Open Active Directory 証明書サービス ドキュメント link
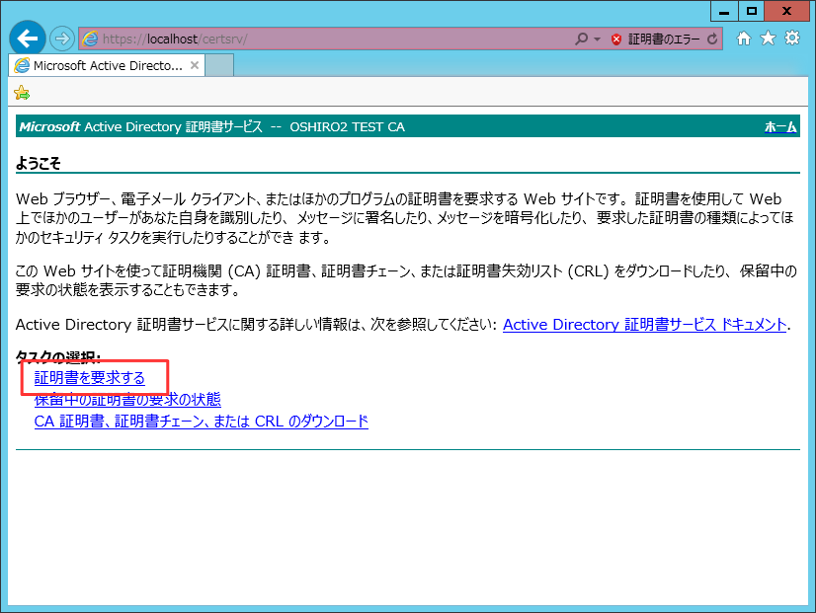 coord(644,325)
